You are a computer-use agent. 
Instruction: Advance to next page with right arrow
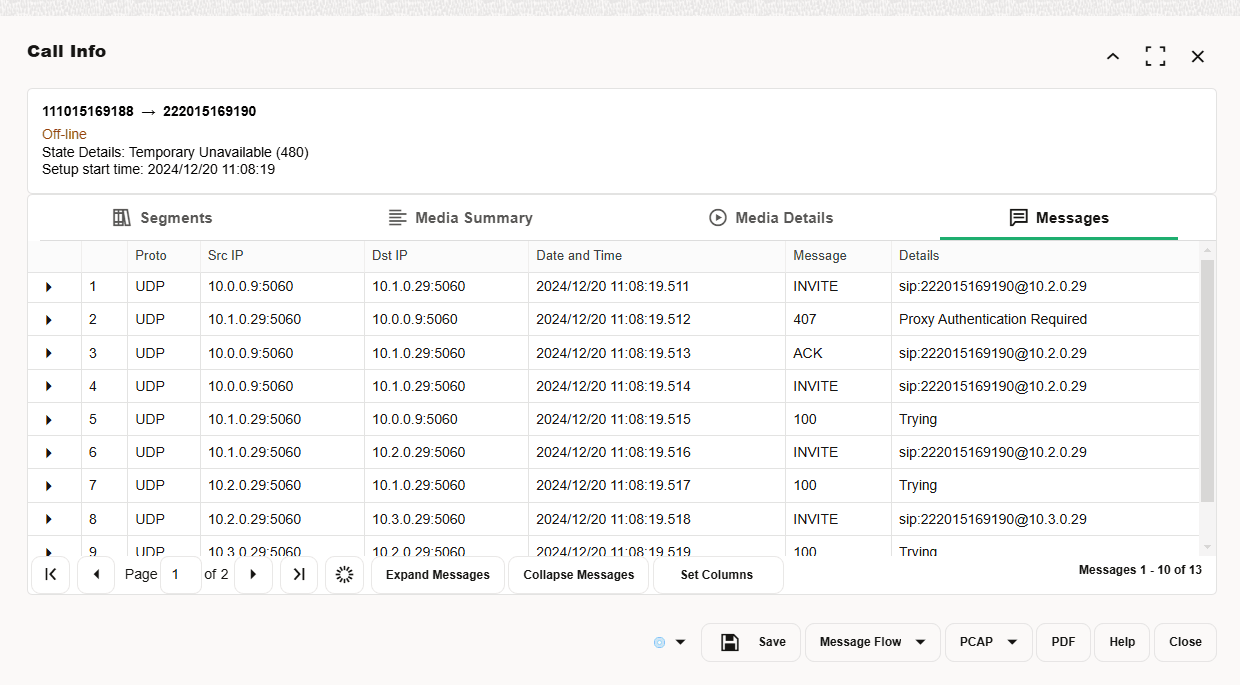pyautogui.click(x=253, y=574)
